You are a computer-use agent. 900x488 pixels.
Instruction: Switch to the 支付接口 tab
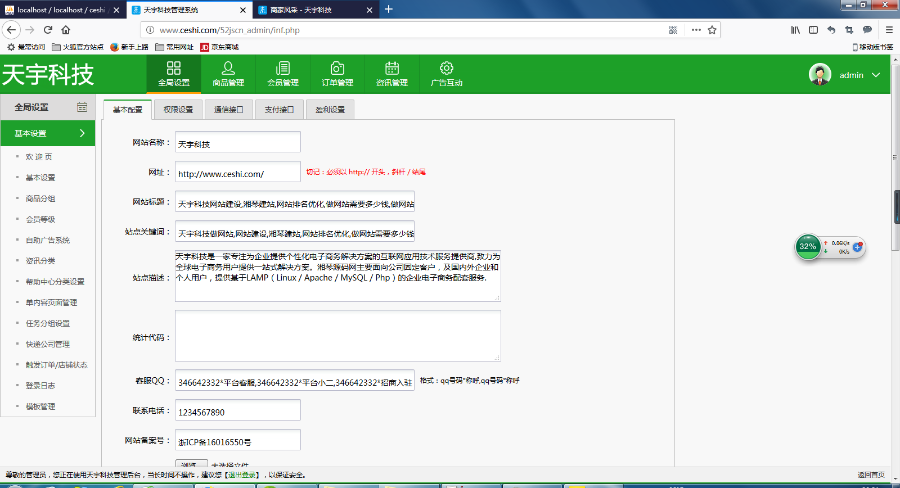(x=279, y=109)
